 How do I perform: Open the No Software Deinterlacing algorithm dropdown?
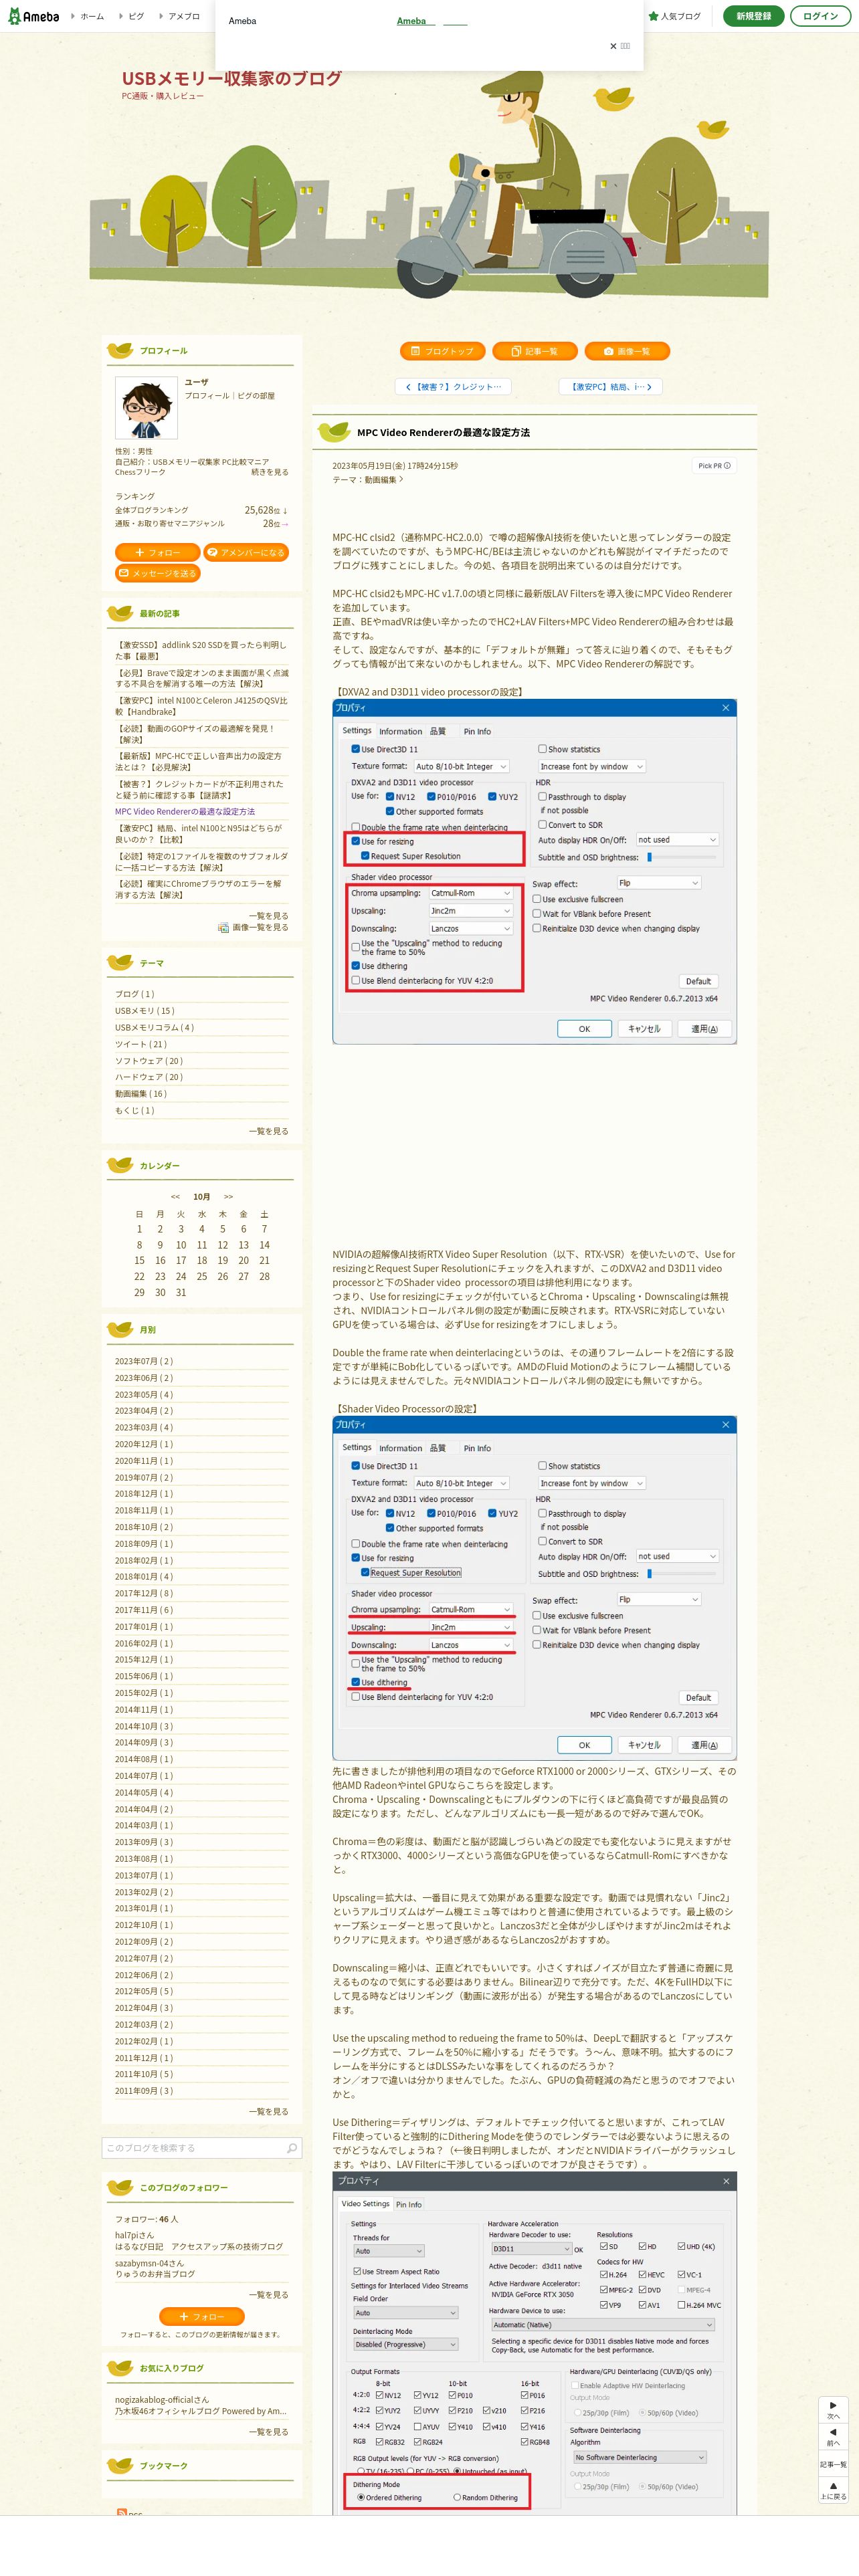[639, 2456]
